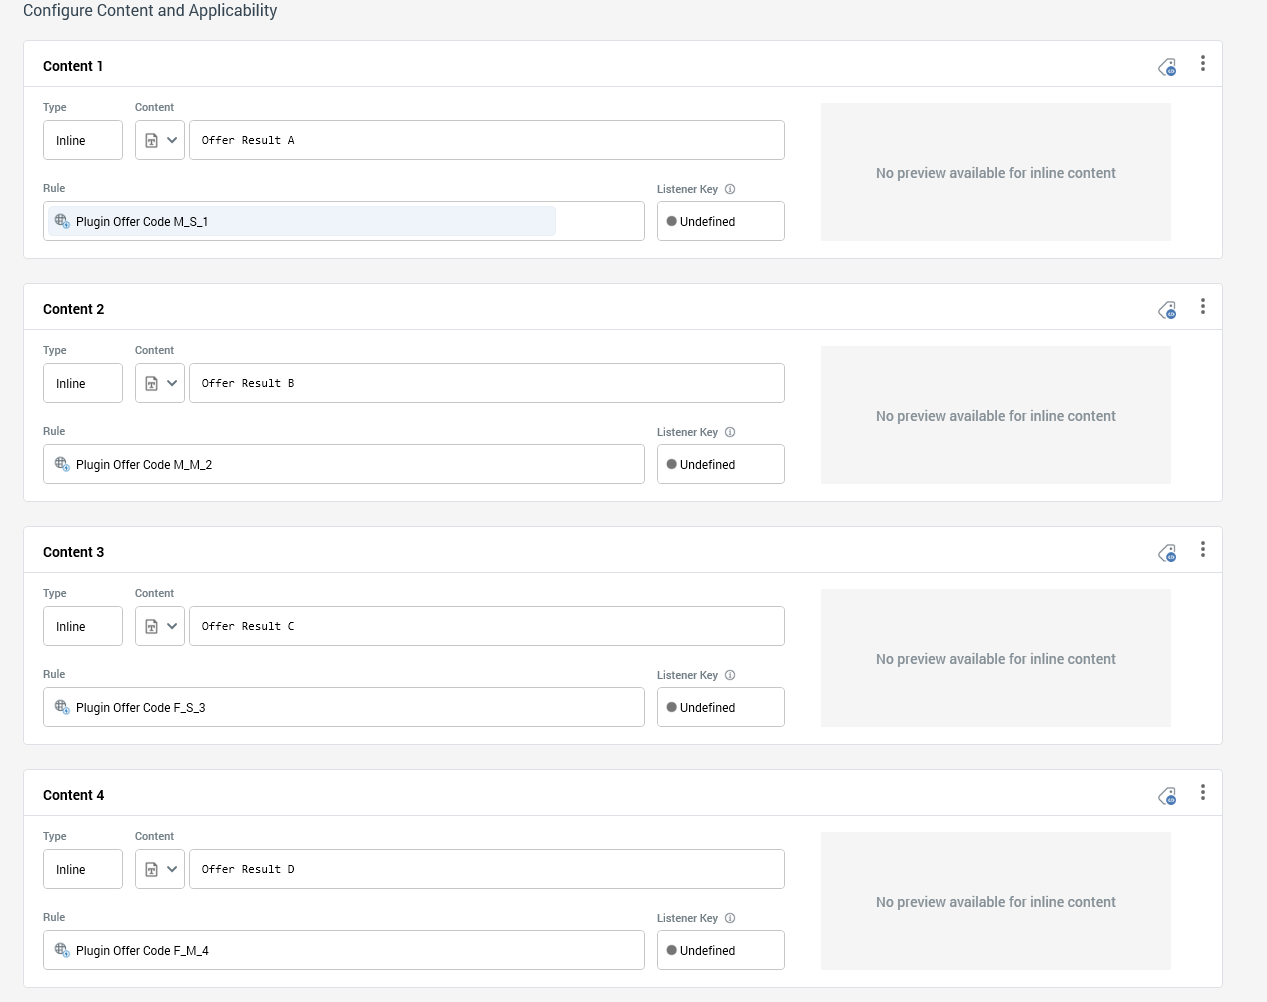Click the tag preview icon in Content 2
The width and height of the screenshot is (1267, 1002).
coord(1167,311)
